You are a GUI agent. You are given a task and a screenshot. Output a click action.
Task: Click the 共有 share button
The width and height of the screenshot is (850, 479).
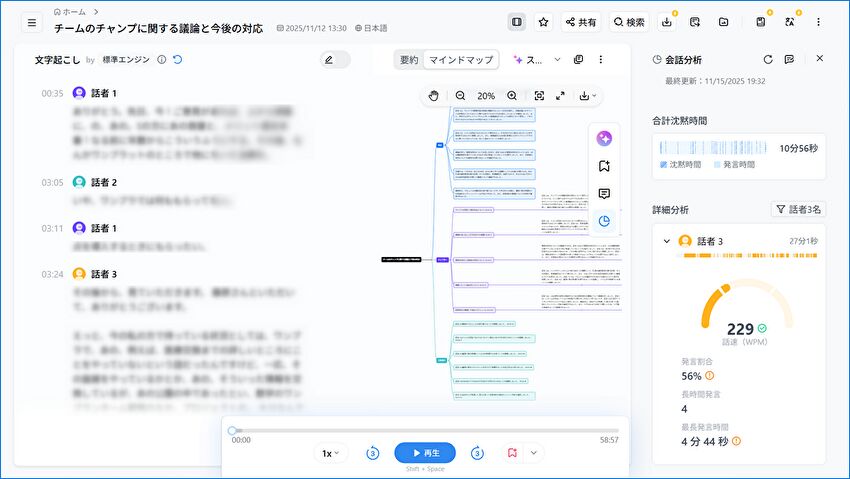(x=581, y=22)
